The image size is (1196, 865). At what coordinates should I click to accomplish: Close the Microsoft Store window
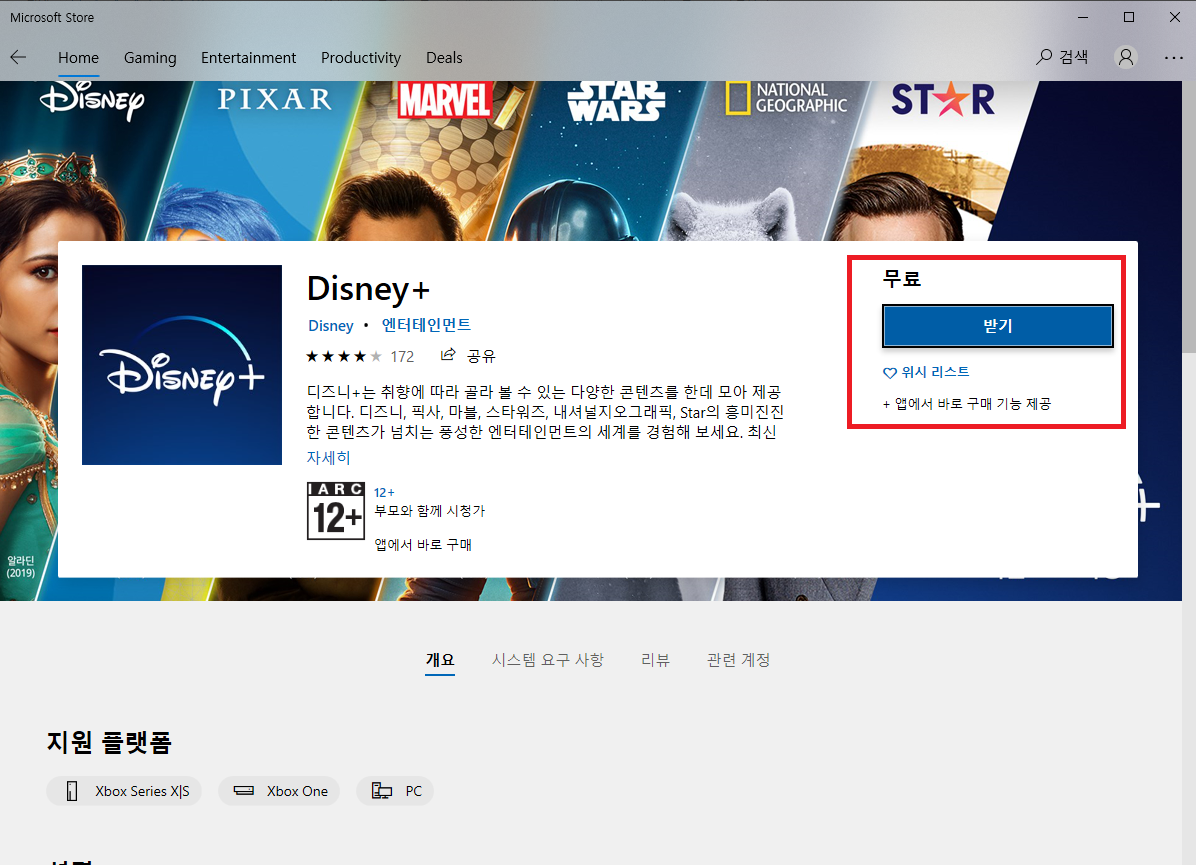[1175, 17]
